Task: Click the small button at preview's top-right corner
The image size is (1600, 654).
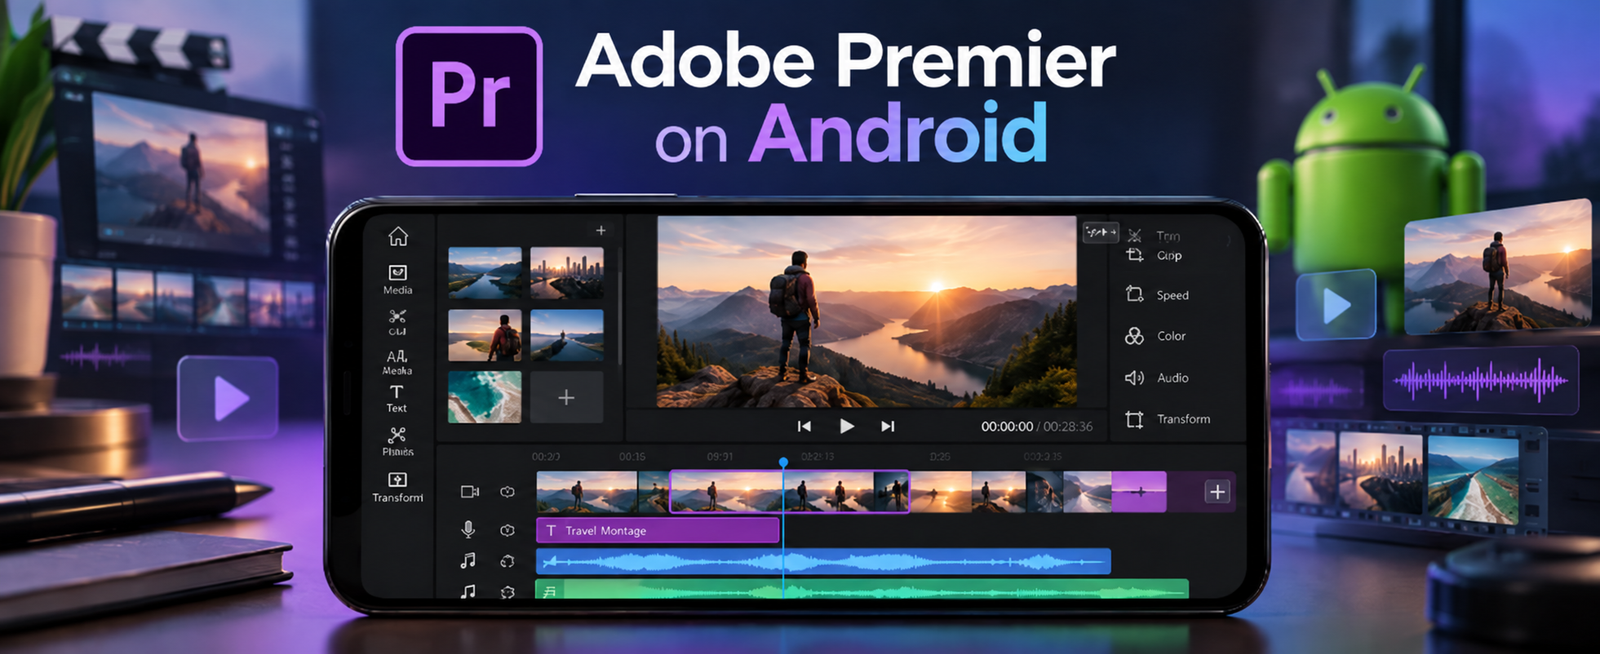Action: coord(1100,232)
